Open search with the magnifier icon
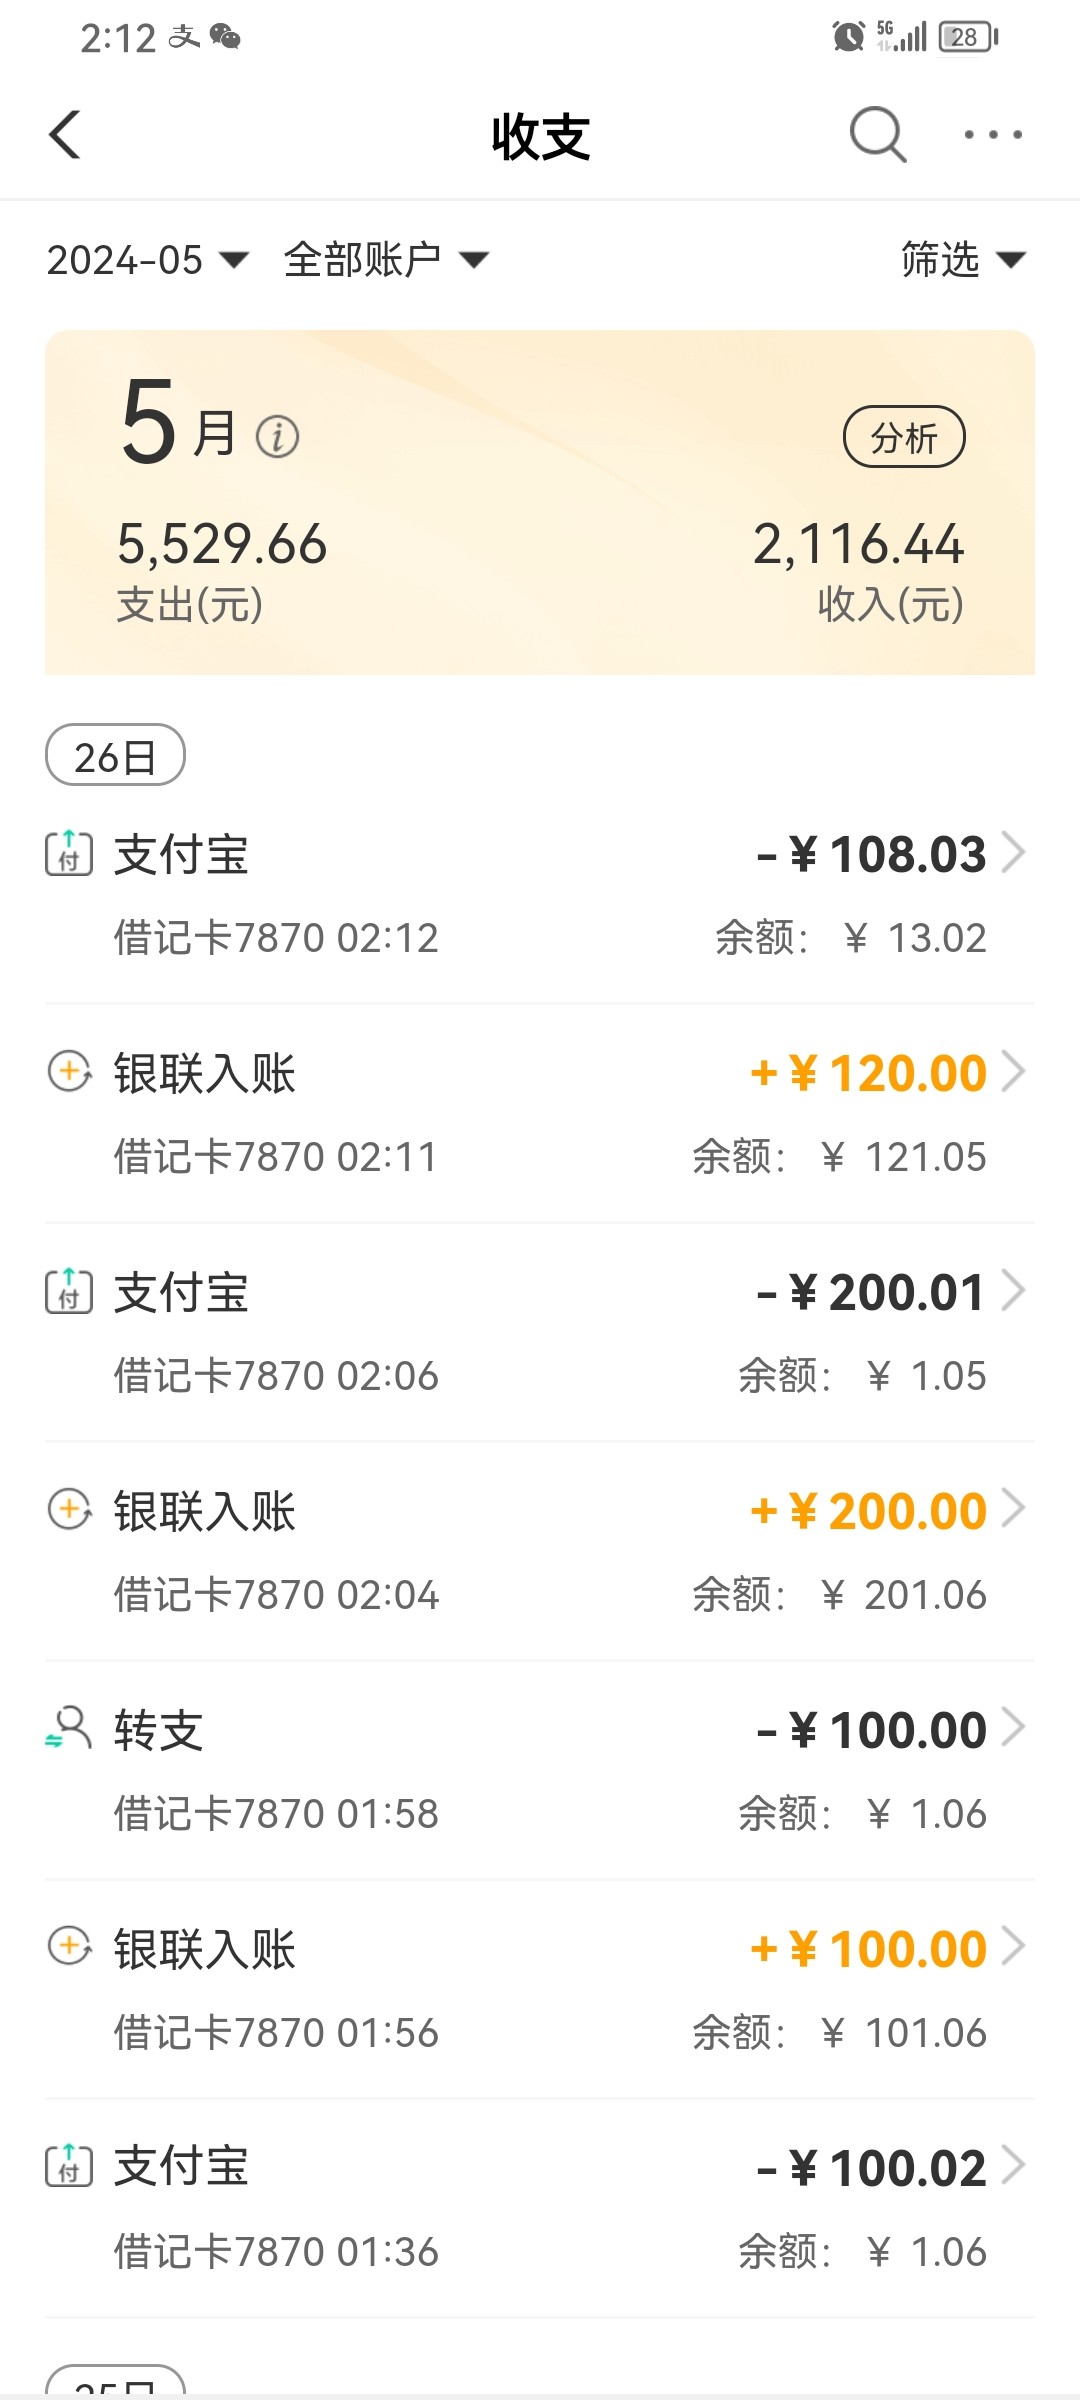 pos(877,134)
